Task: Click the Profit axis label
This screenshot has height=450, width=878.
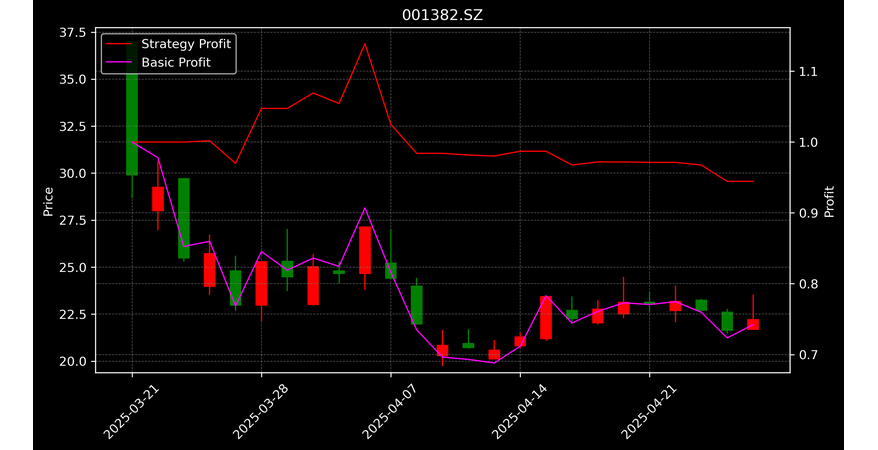Action: [829, 201]
